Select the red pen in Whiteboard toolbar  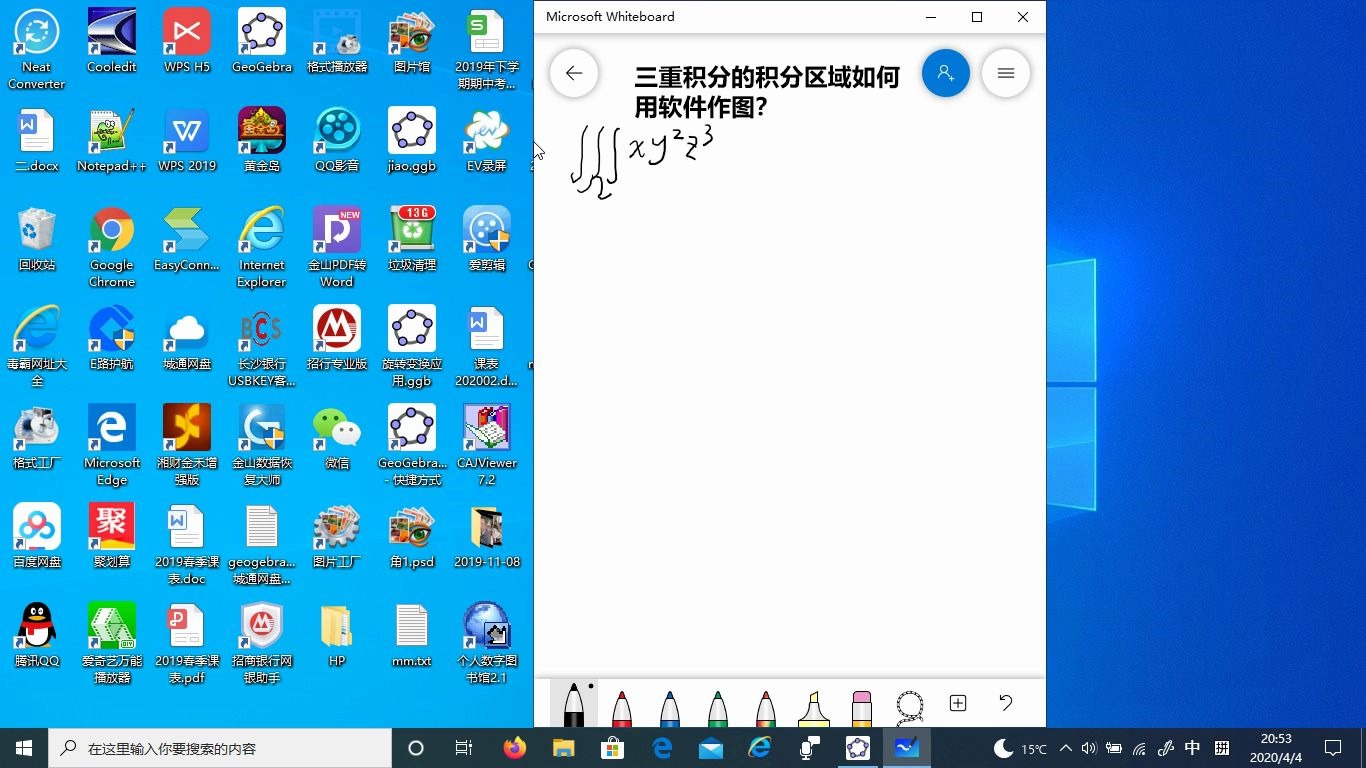[x=621, y=707]
